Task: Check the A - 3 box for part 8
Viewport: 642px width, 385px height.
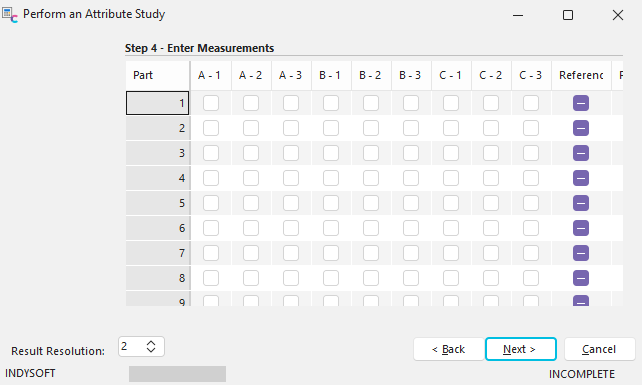Action: click(291, 278)
